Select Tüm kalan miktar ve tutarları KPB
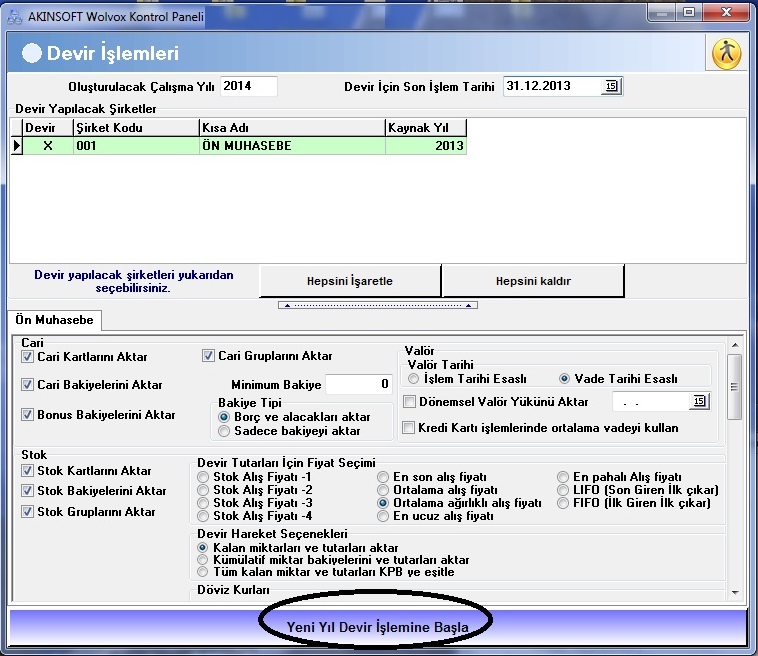Screen dimensions: 758x656 point(203,572)
